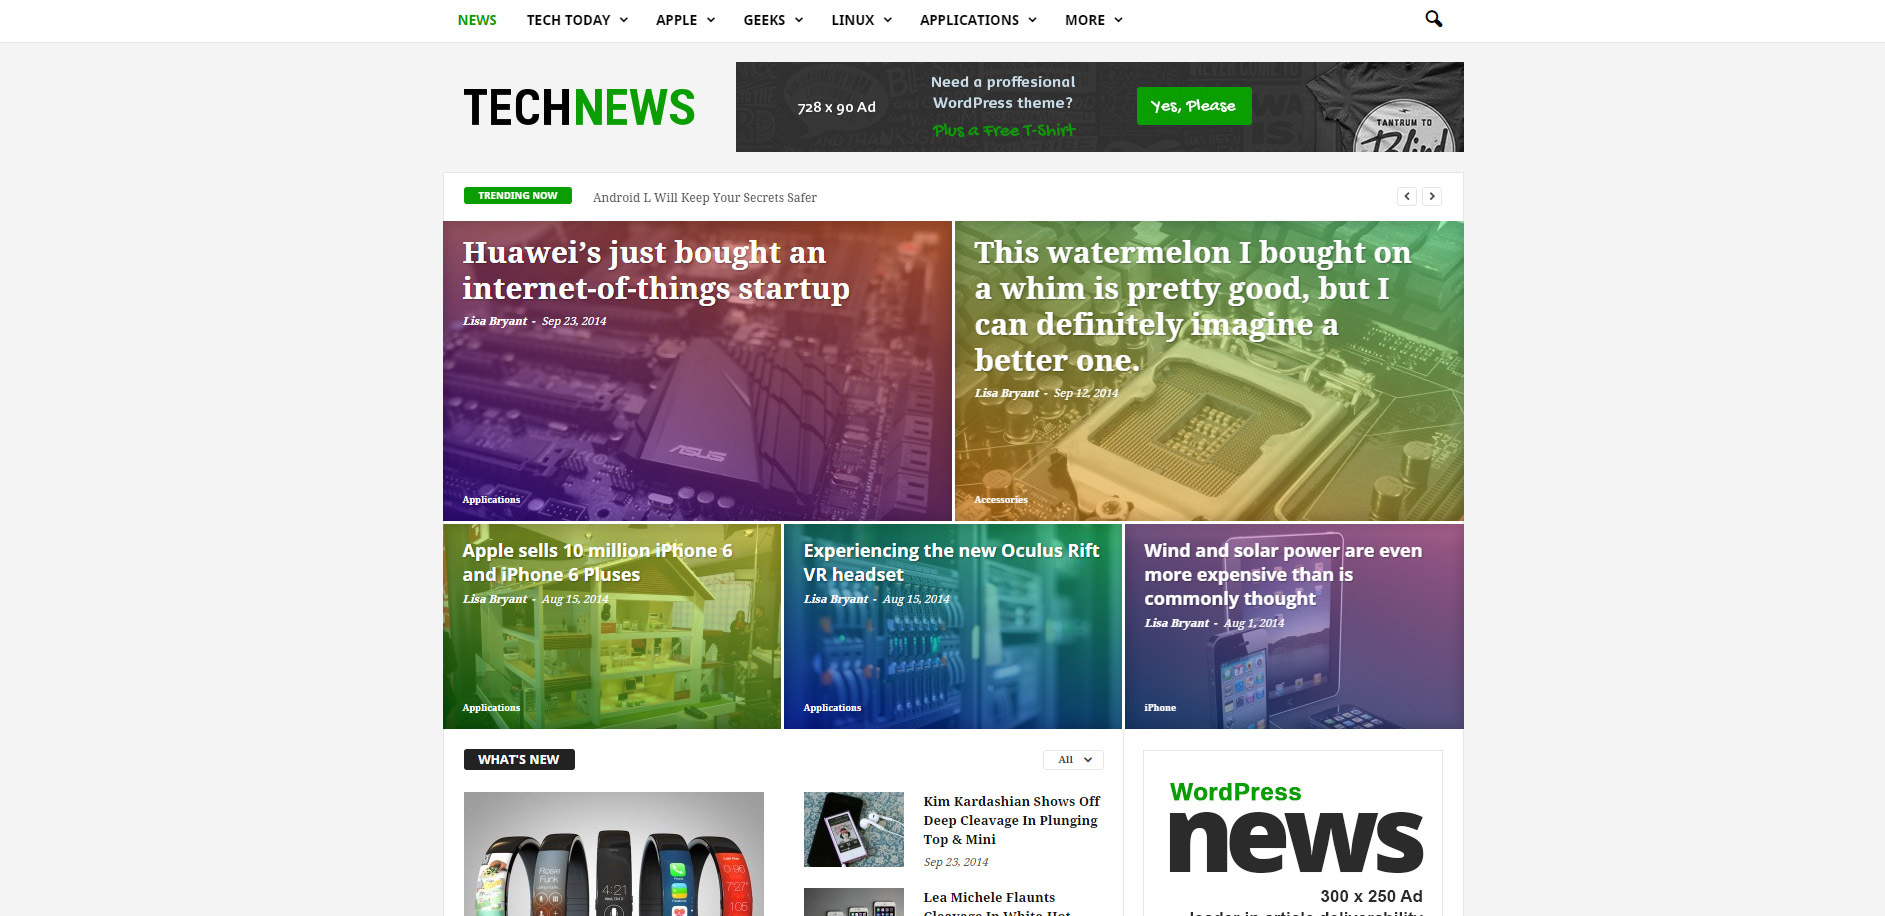Expand the Tech Today menu
Viewport: 1885px width, 916px height.
click(577, 20)
